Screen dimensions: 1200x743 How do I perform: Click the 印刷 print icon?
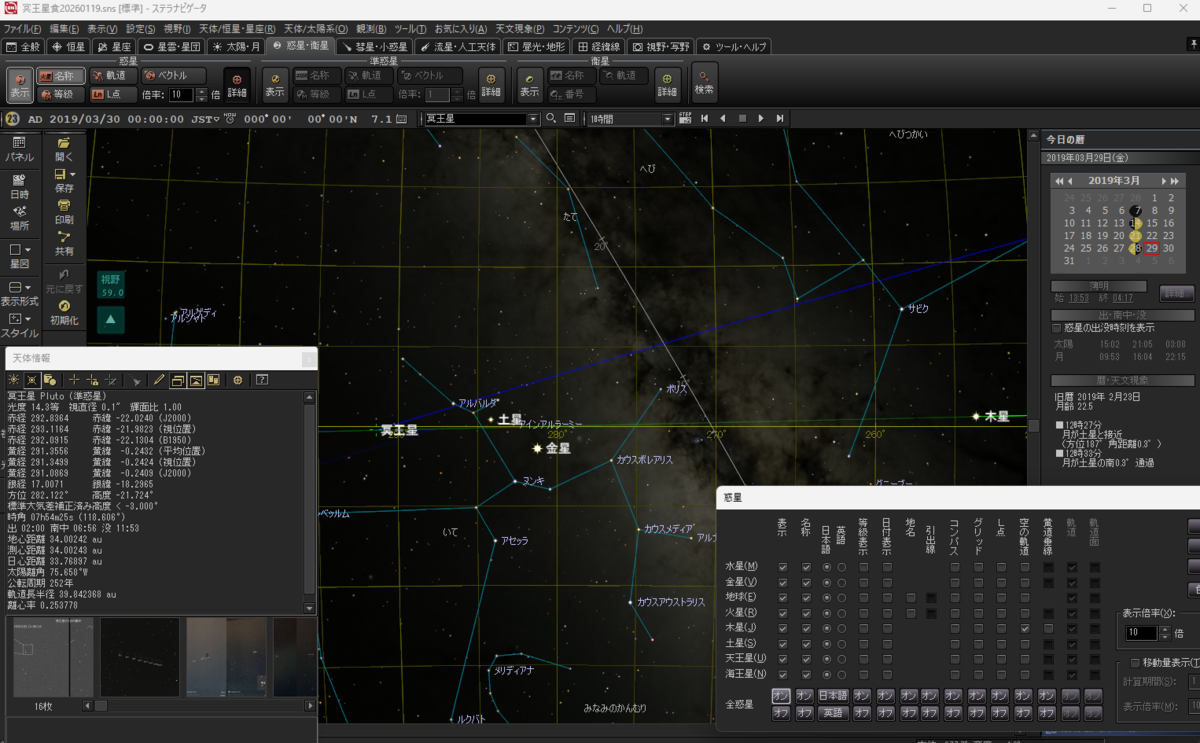click(64, 211)
